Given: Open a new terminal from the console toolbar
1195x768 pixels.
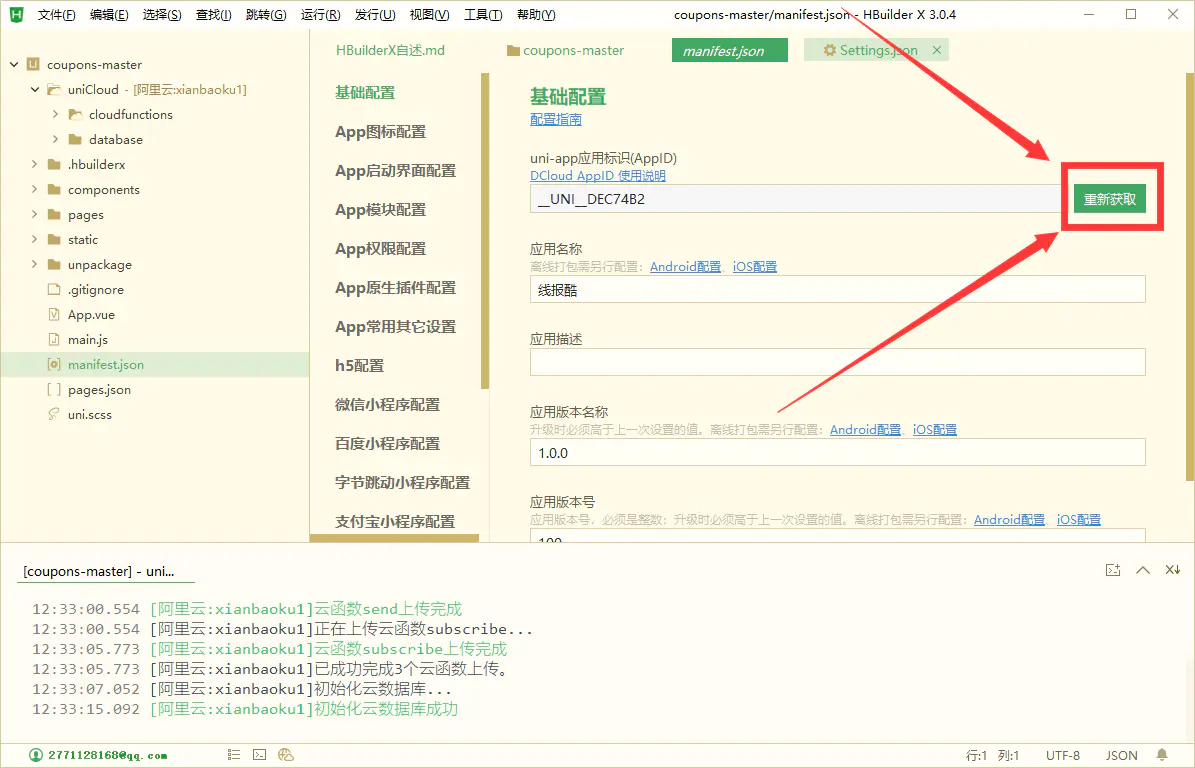Looking at the screenshot, I should pos(1113,570).
